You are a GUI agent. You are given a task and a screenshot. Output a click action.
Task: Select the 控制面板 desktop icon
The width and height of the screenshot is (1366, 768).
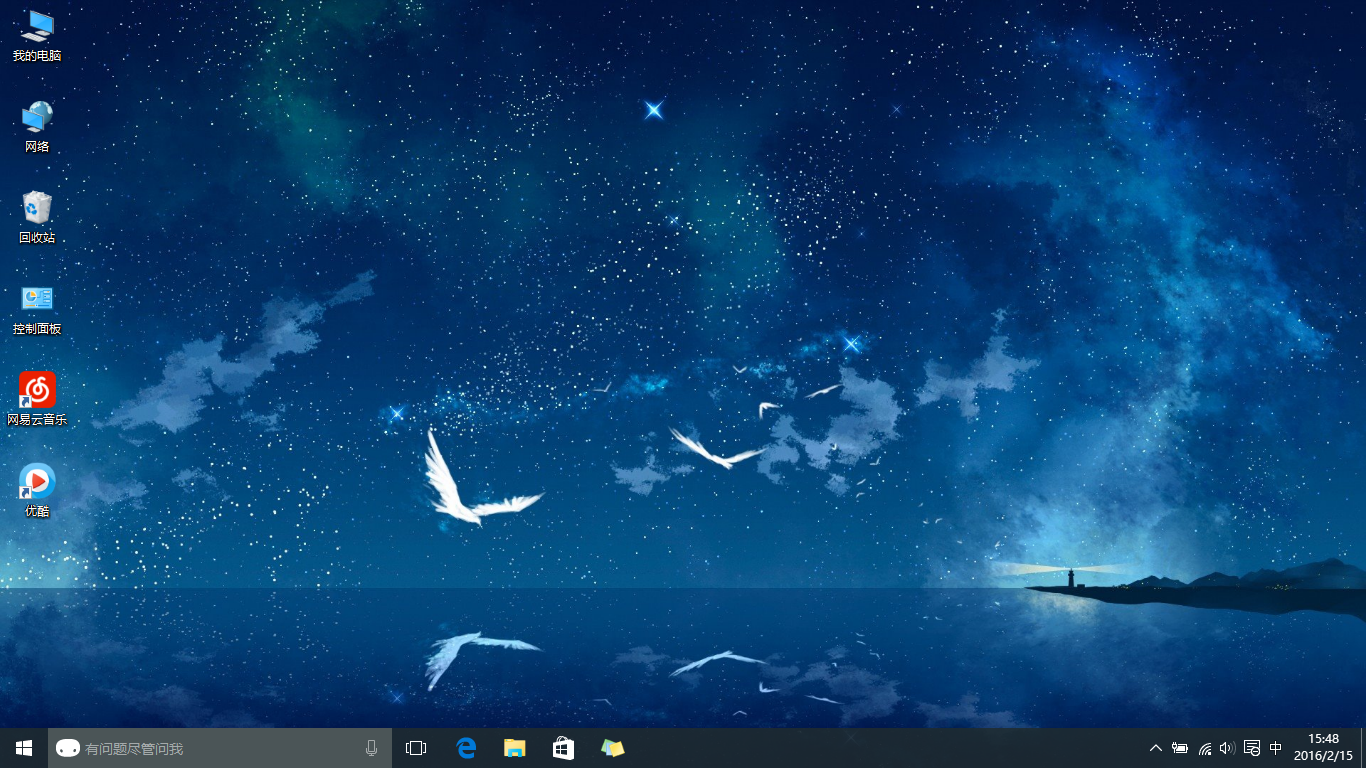[37, 309]
